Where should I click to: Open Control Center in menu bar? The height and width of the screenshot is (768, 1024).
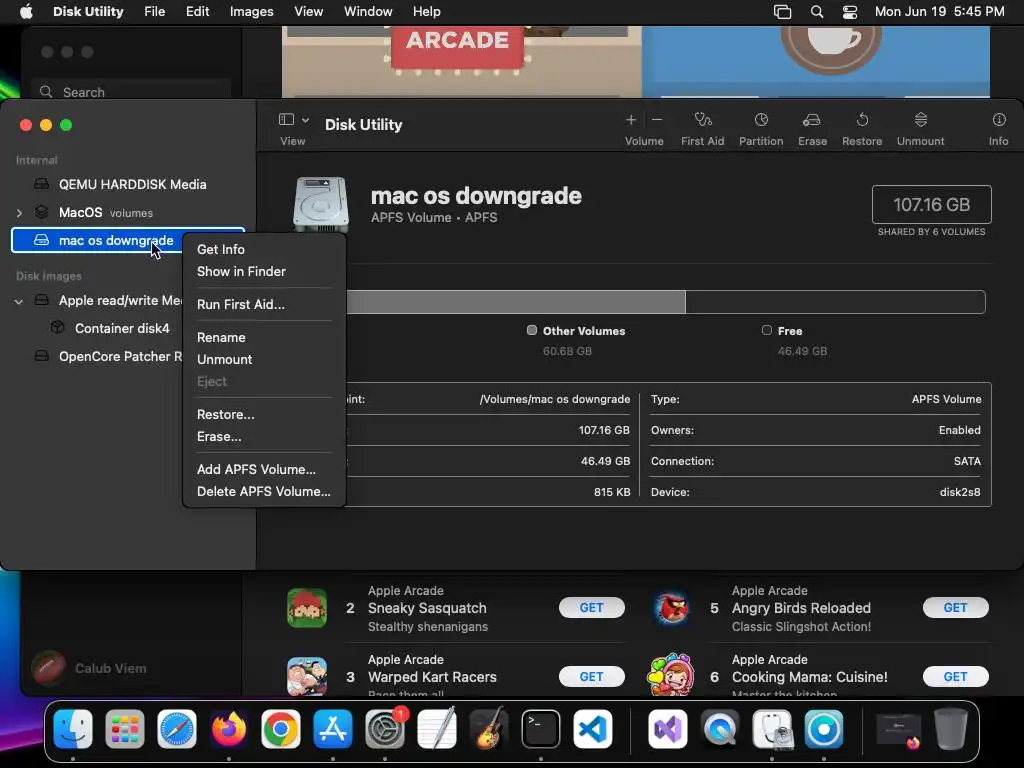coord(850,12)
